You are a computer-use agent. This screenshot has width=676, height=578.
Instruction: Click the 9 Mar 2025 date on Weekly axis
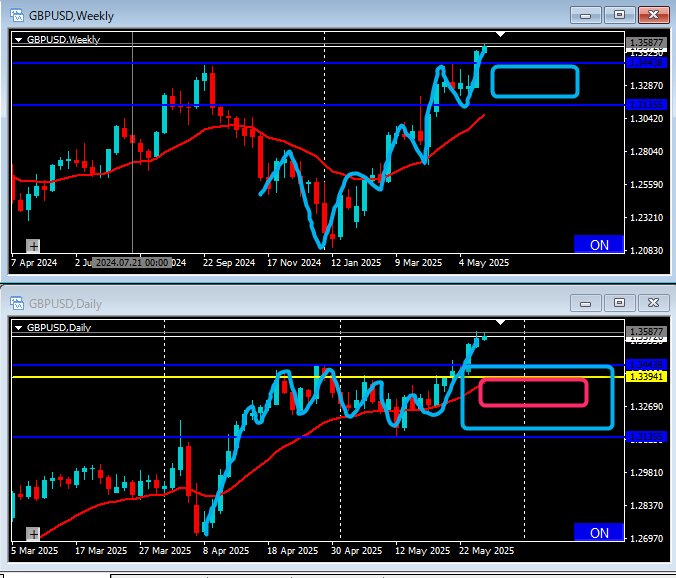(418, 262)
